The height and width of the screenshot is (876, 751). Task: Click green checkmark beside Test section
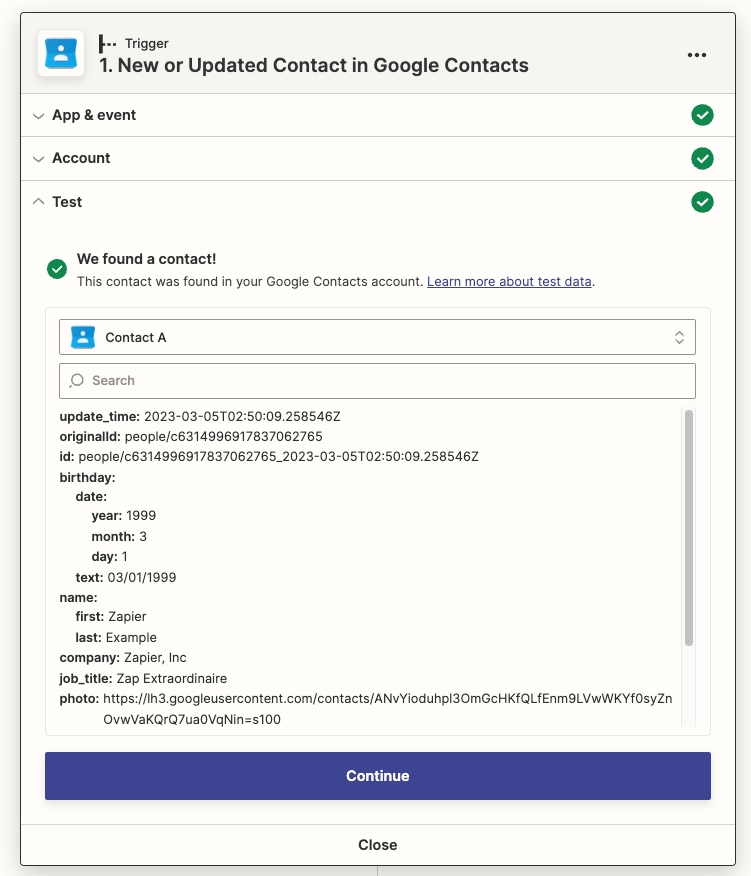coord(702,202)
